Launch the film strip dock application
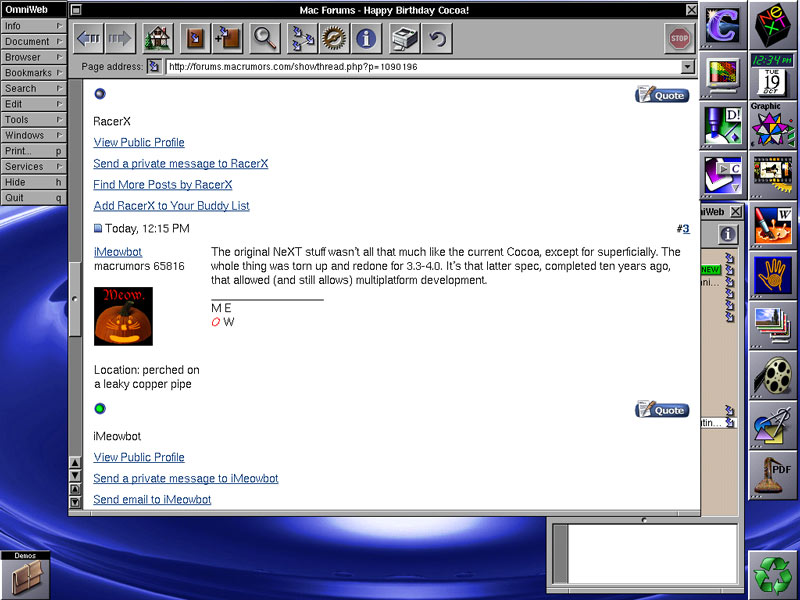The height and width of the screenshot is (600, 800). click(773, 175)
